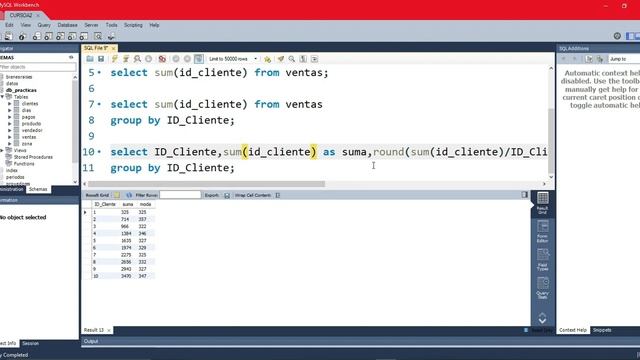Image resolution: width=640 pixels, height=360 pixels.
Task: Click the chevron below Query Stats
Action: coord(542,318)
